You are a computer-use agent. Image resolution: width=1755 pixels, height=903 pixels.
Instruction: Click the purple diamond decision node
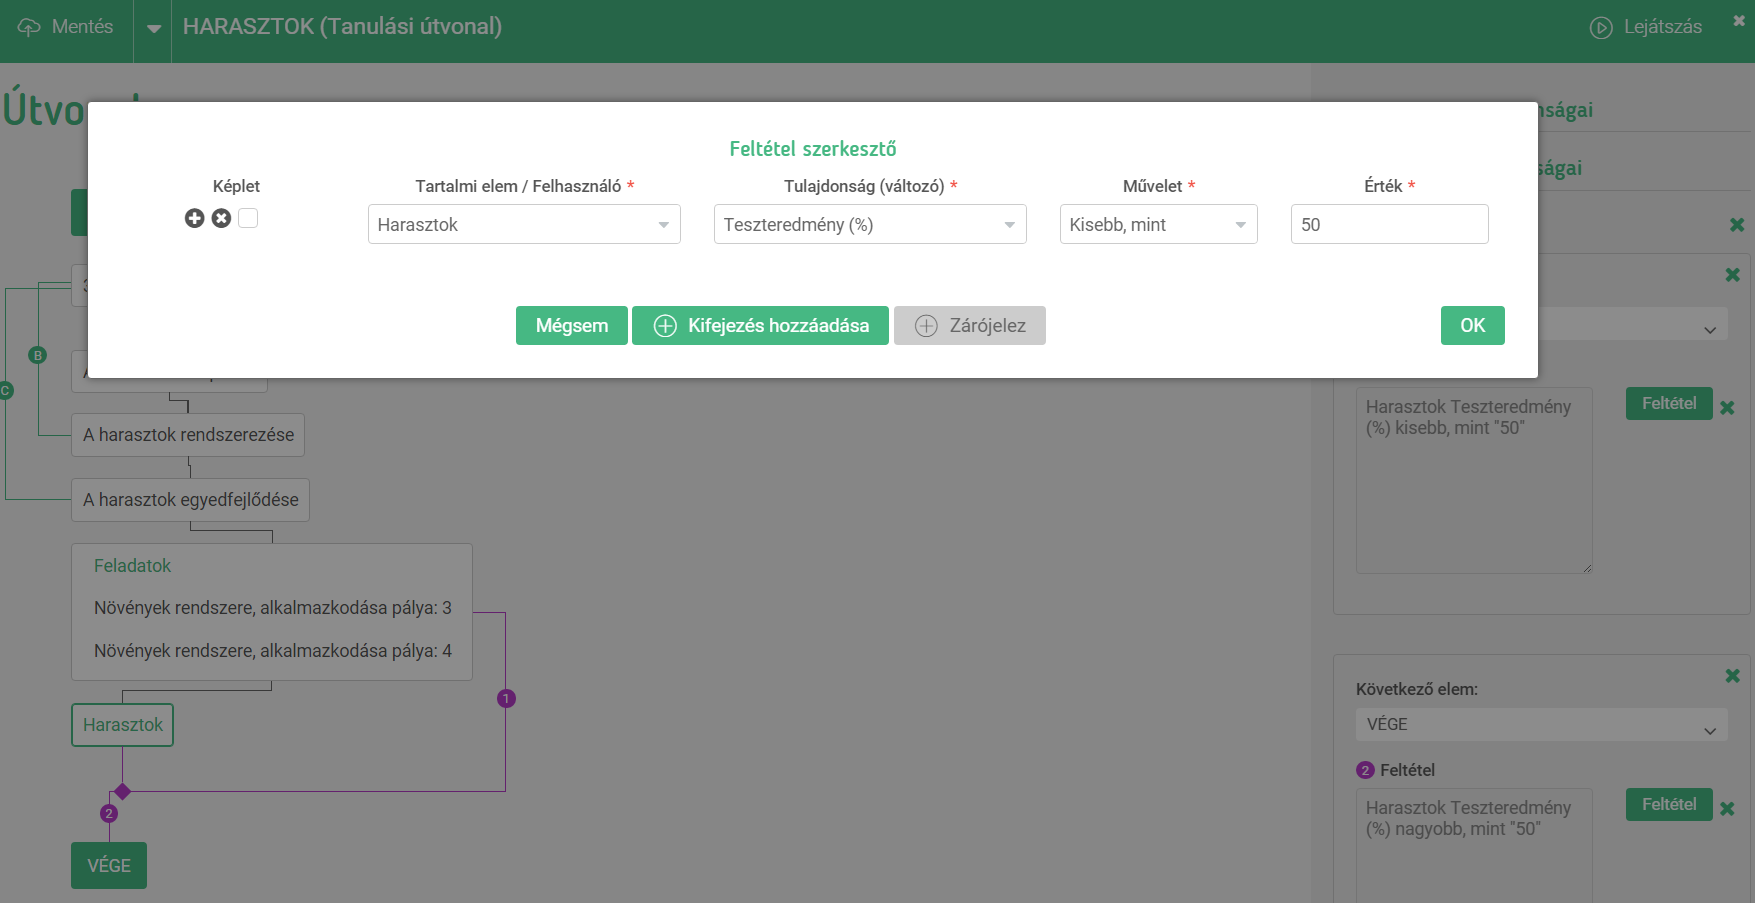point(122,791)
